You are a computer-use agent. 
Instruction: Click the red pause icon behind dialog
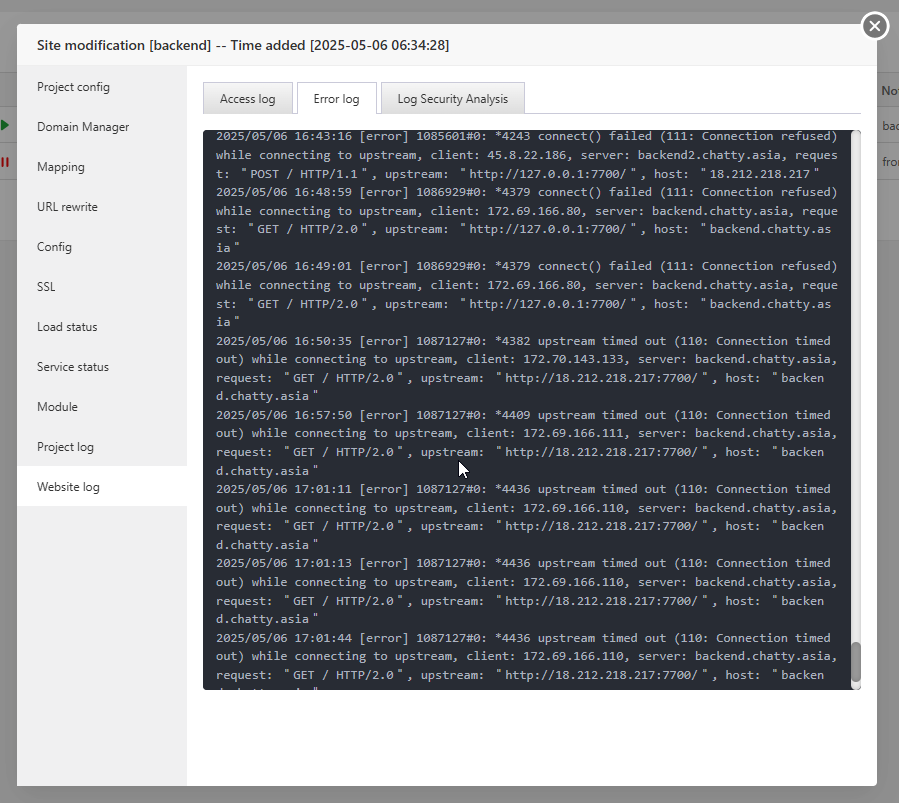click(5, 162)
